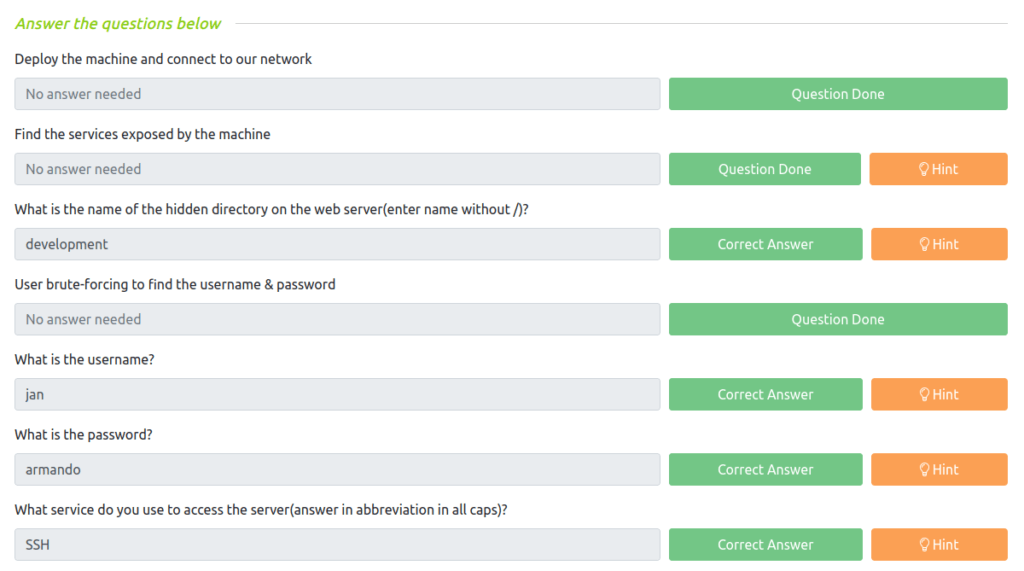The width and height of the screenshot is (1024, 571).
Task: Focus the answer field containing development
Action: click(337, 244)
